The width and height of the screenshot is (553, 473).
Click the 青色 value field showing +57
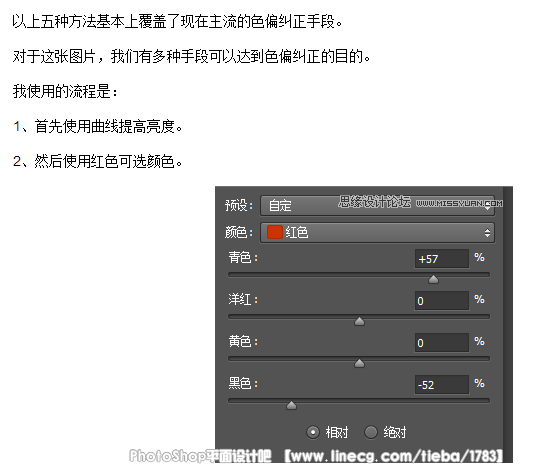pyautogui.click(x=442, y=259)
